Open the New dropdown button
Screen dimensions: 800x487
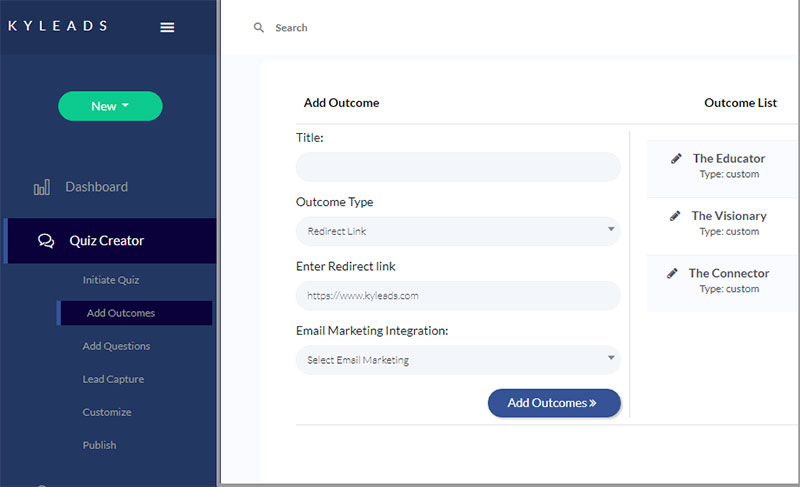[110, 106]
